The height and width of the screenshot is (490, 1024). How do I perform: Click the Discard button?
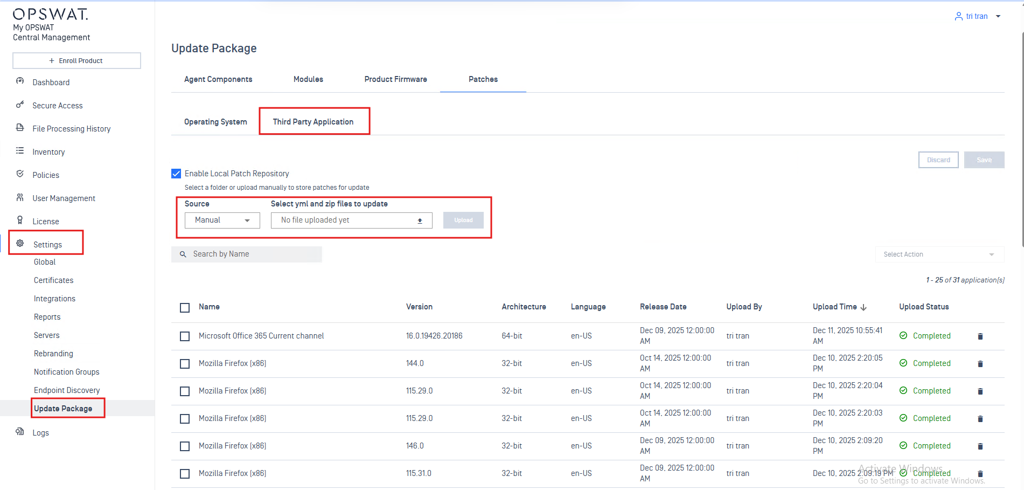coord(938,160)
